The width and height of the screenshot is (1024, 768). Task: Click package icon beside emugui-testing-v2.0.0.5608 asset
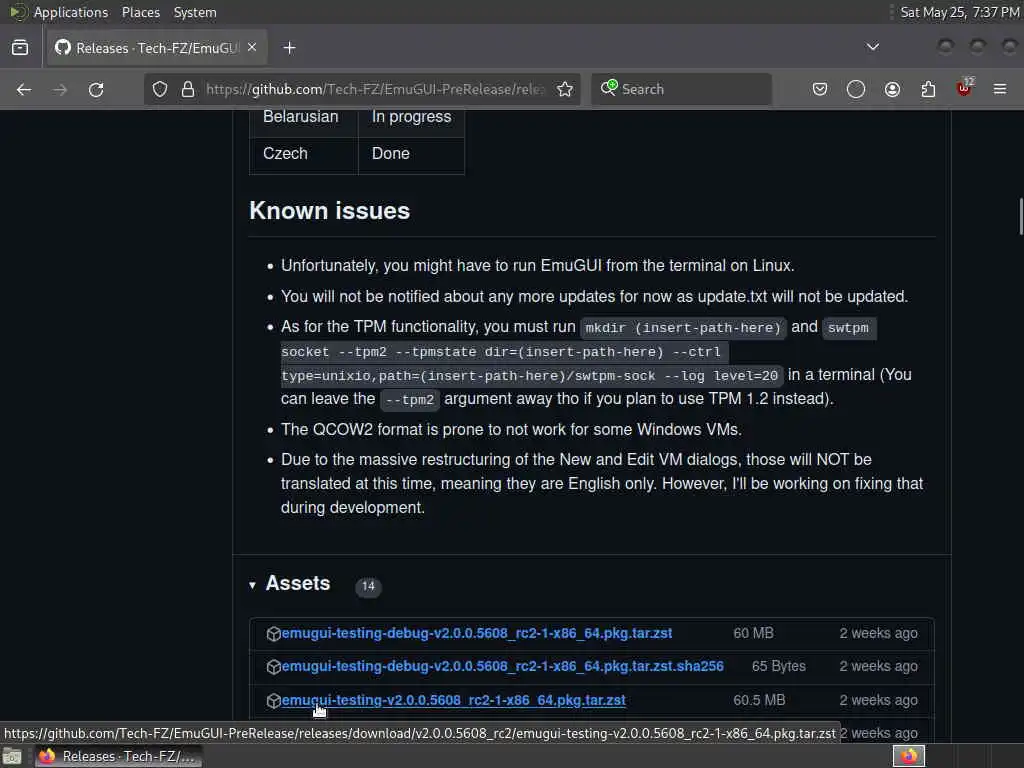tap(274, 701)
